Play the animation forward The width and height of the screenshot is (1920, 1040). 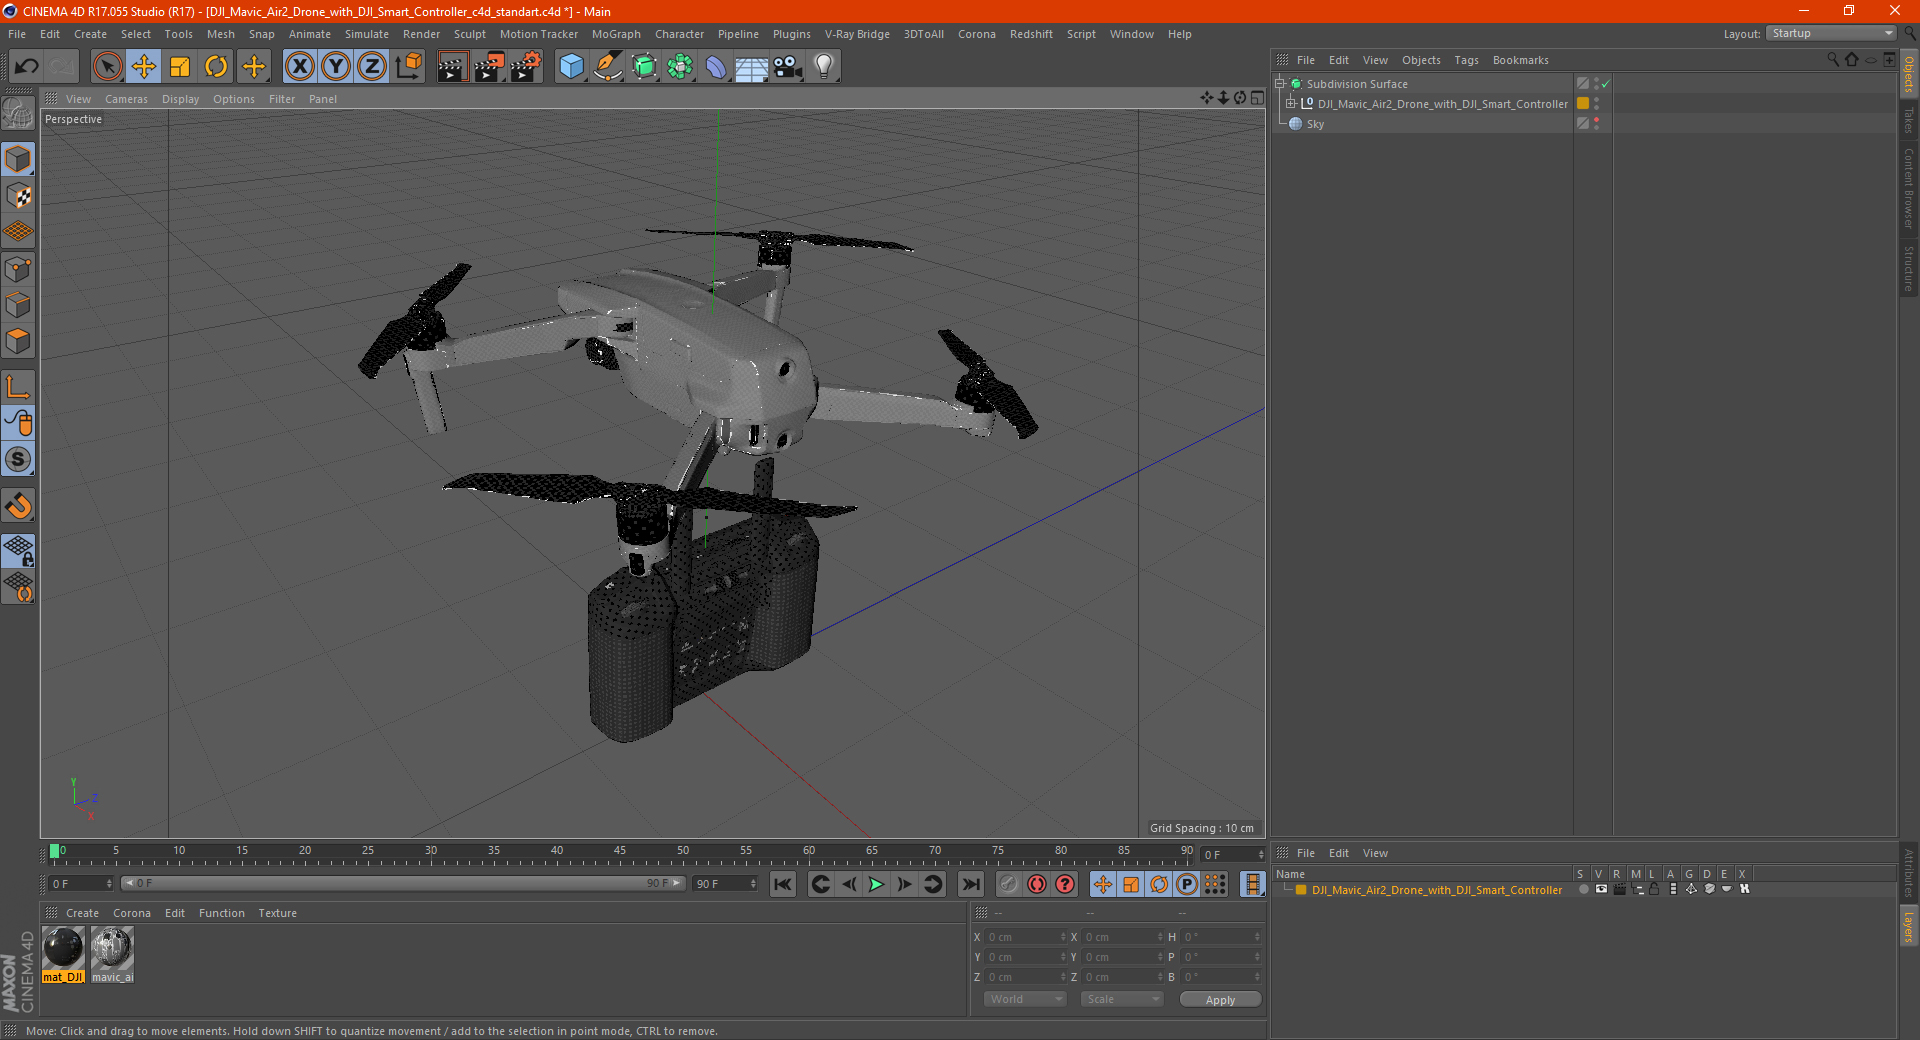[876, 884]
